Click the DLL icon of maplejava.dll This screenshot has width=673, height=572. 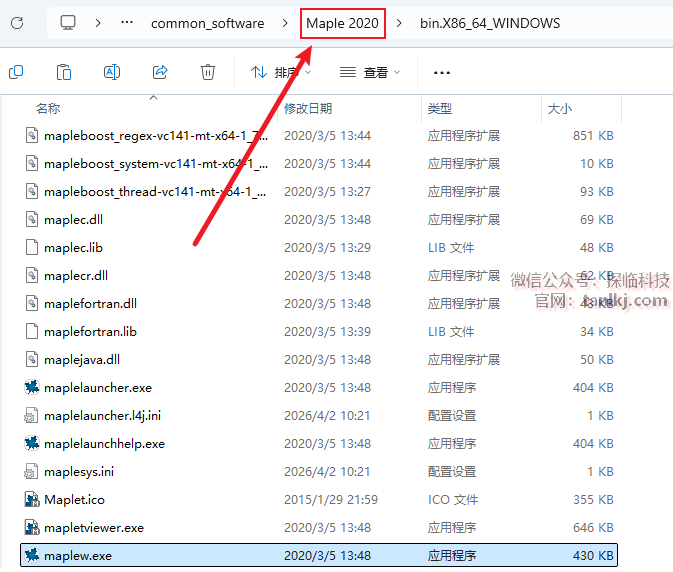(32, 360)
